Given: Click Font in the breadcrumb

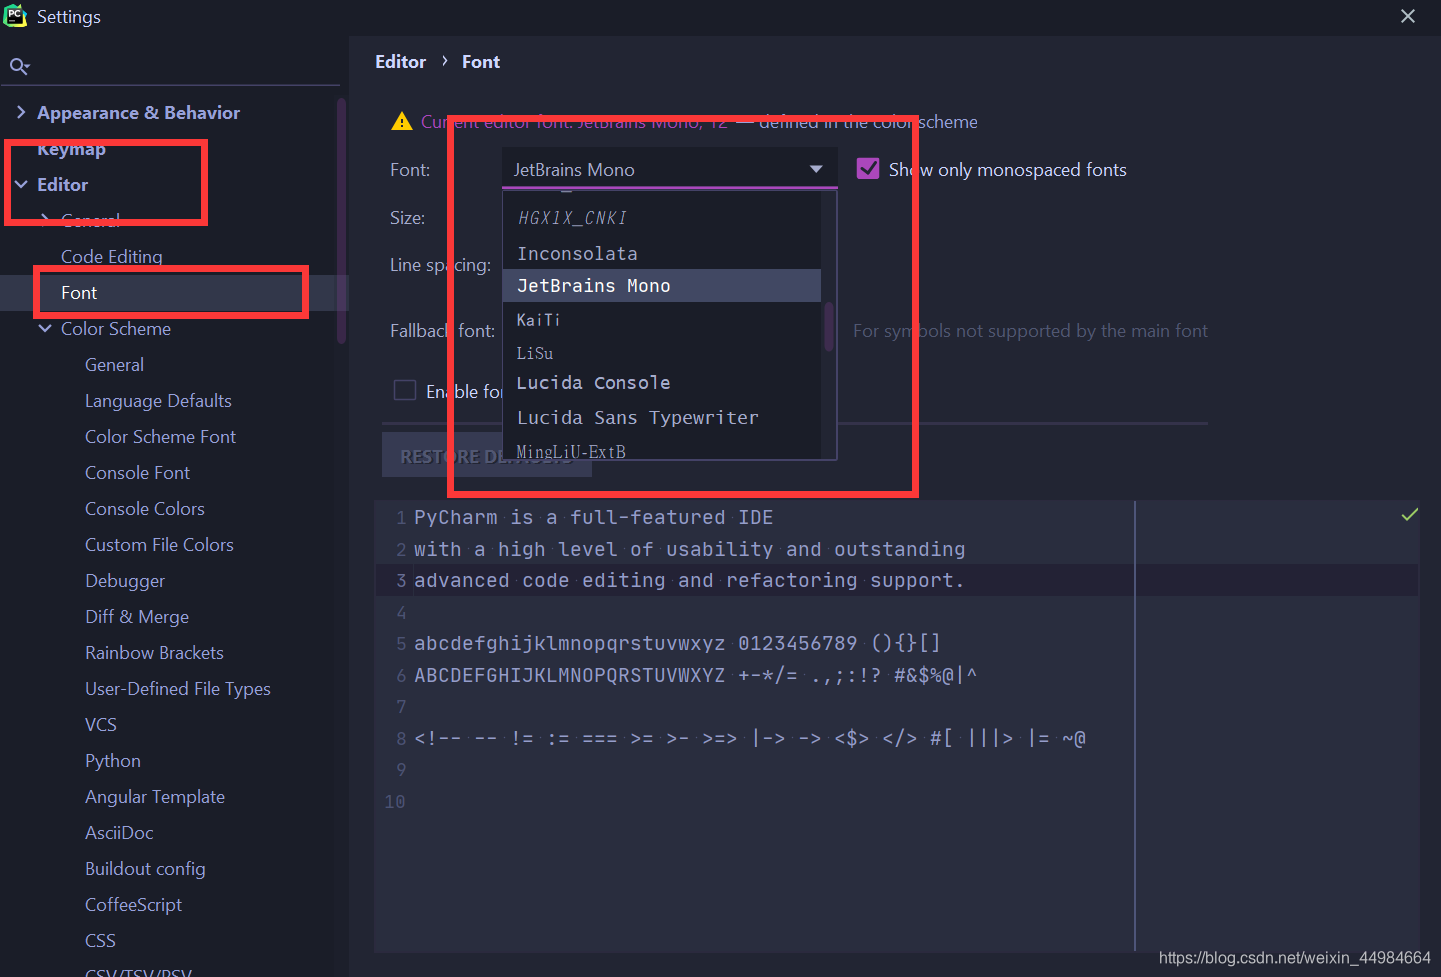Looking at the screenshot, I should pyautogui.click(x=481, y=62).
